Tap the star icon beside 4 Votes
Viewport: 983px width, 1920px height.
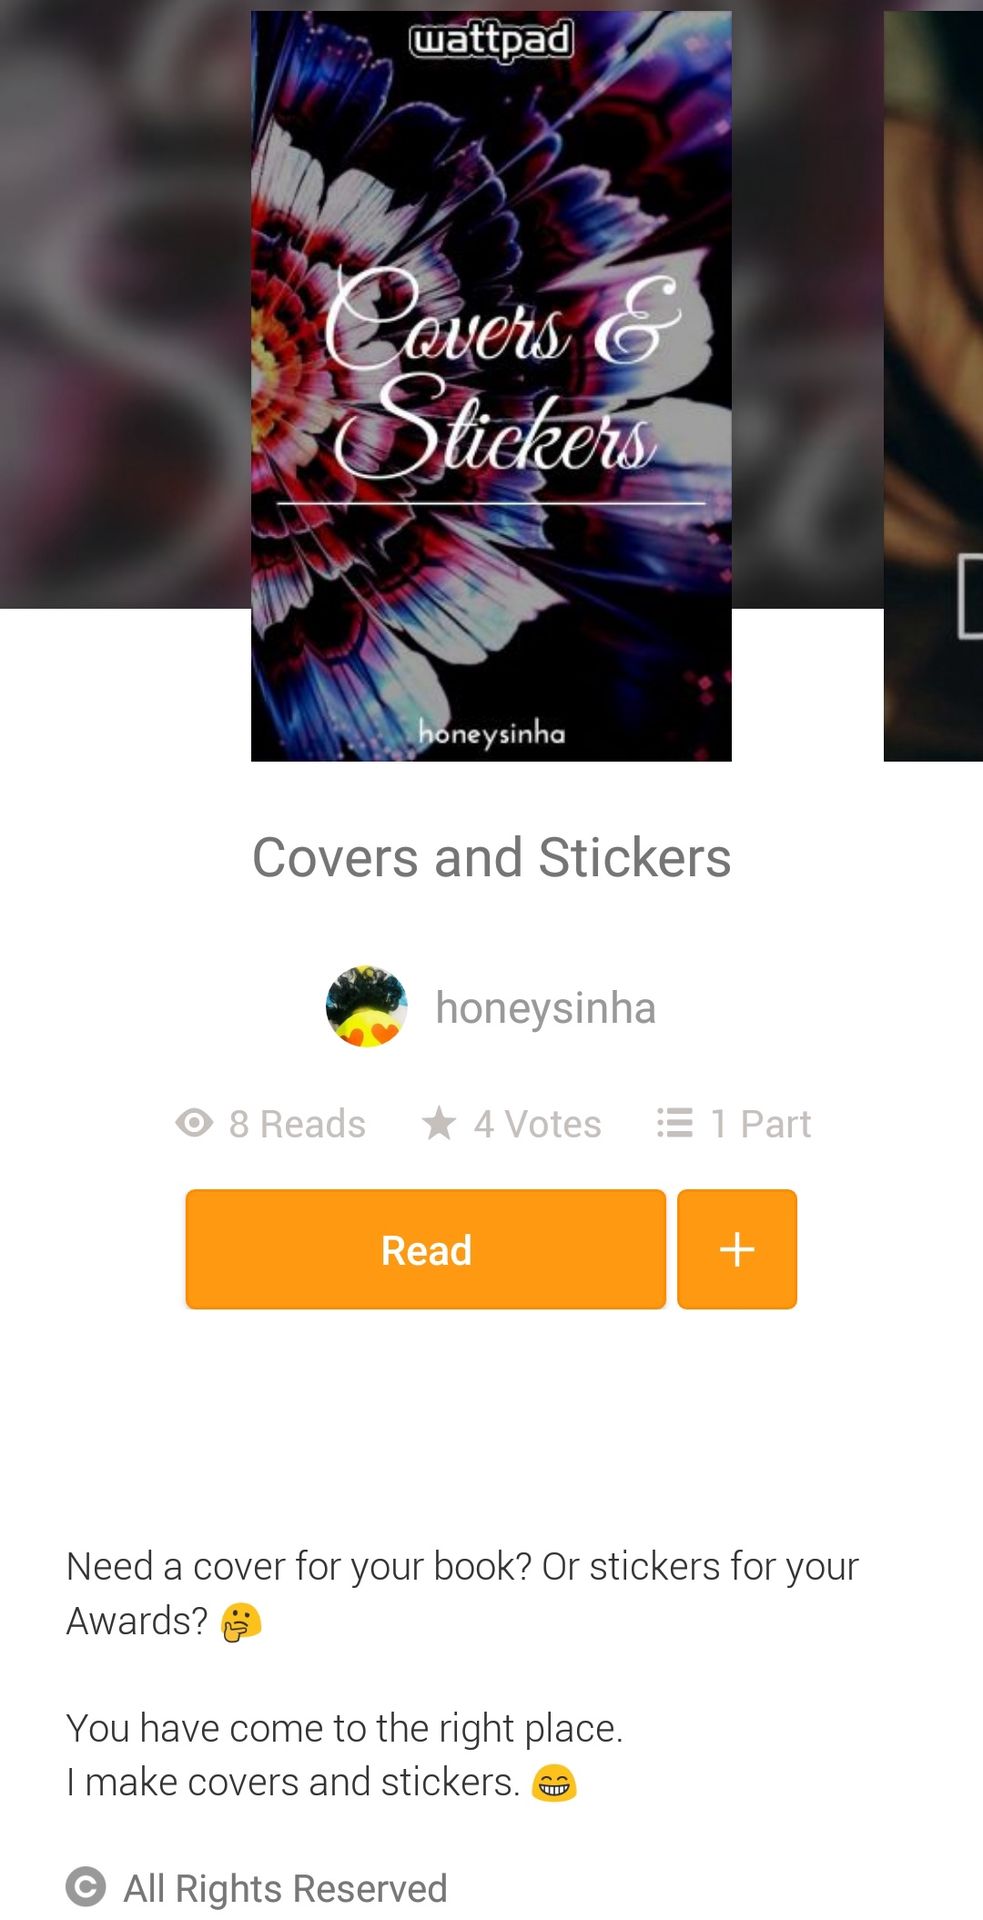coord(439,1123)
